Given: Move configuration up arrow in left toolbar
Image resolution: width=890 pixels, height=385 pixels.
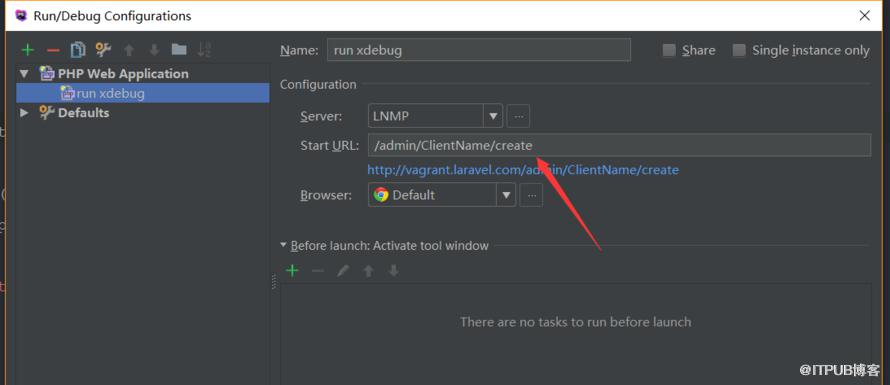Looking at the screenshot, I should (x=129, y=50).
